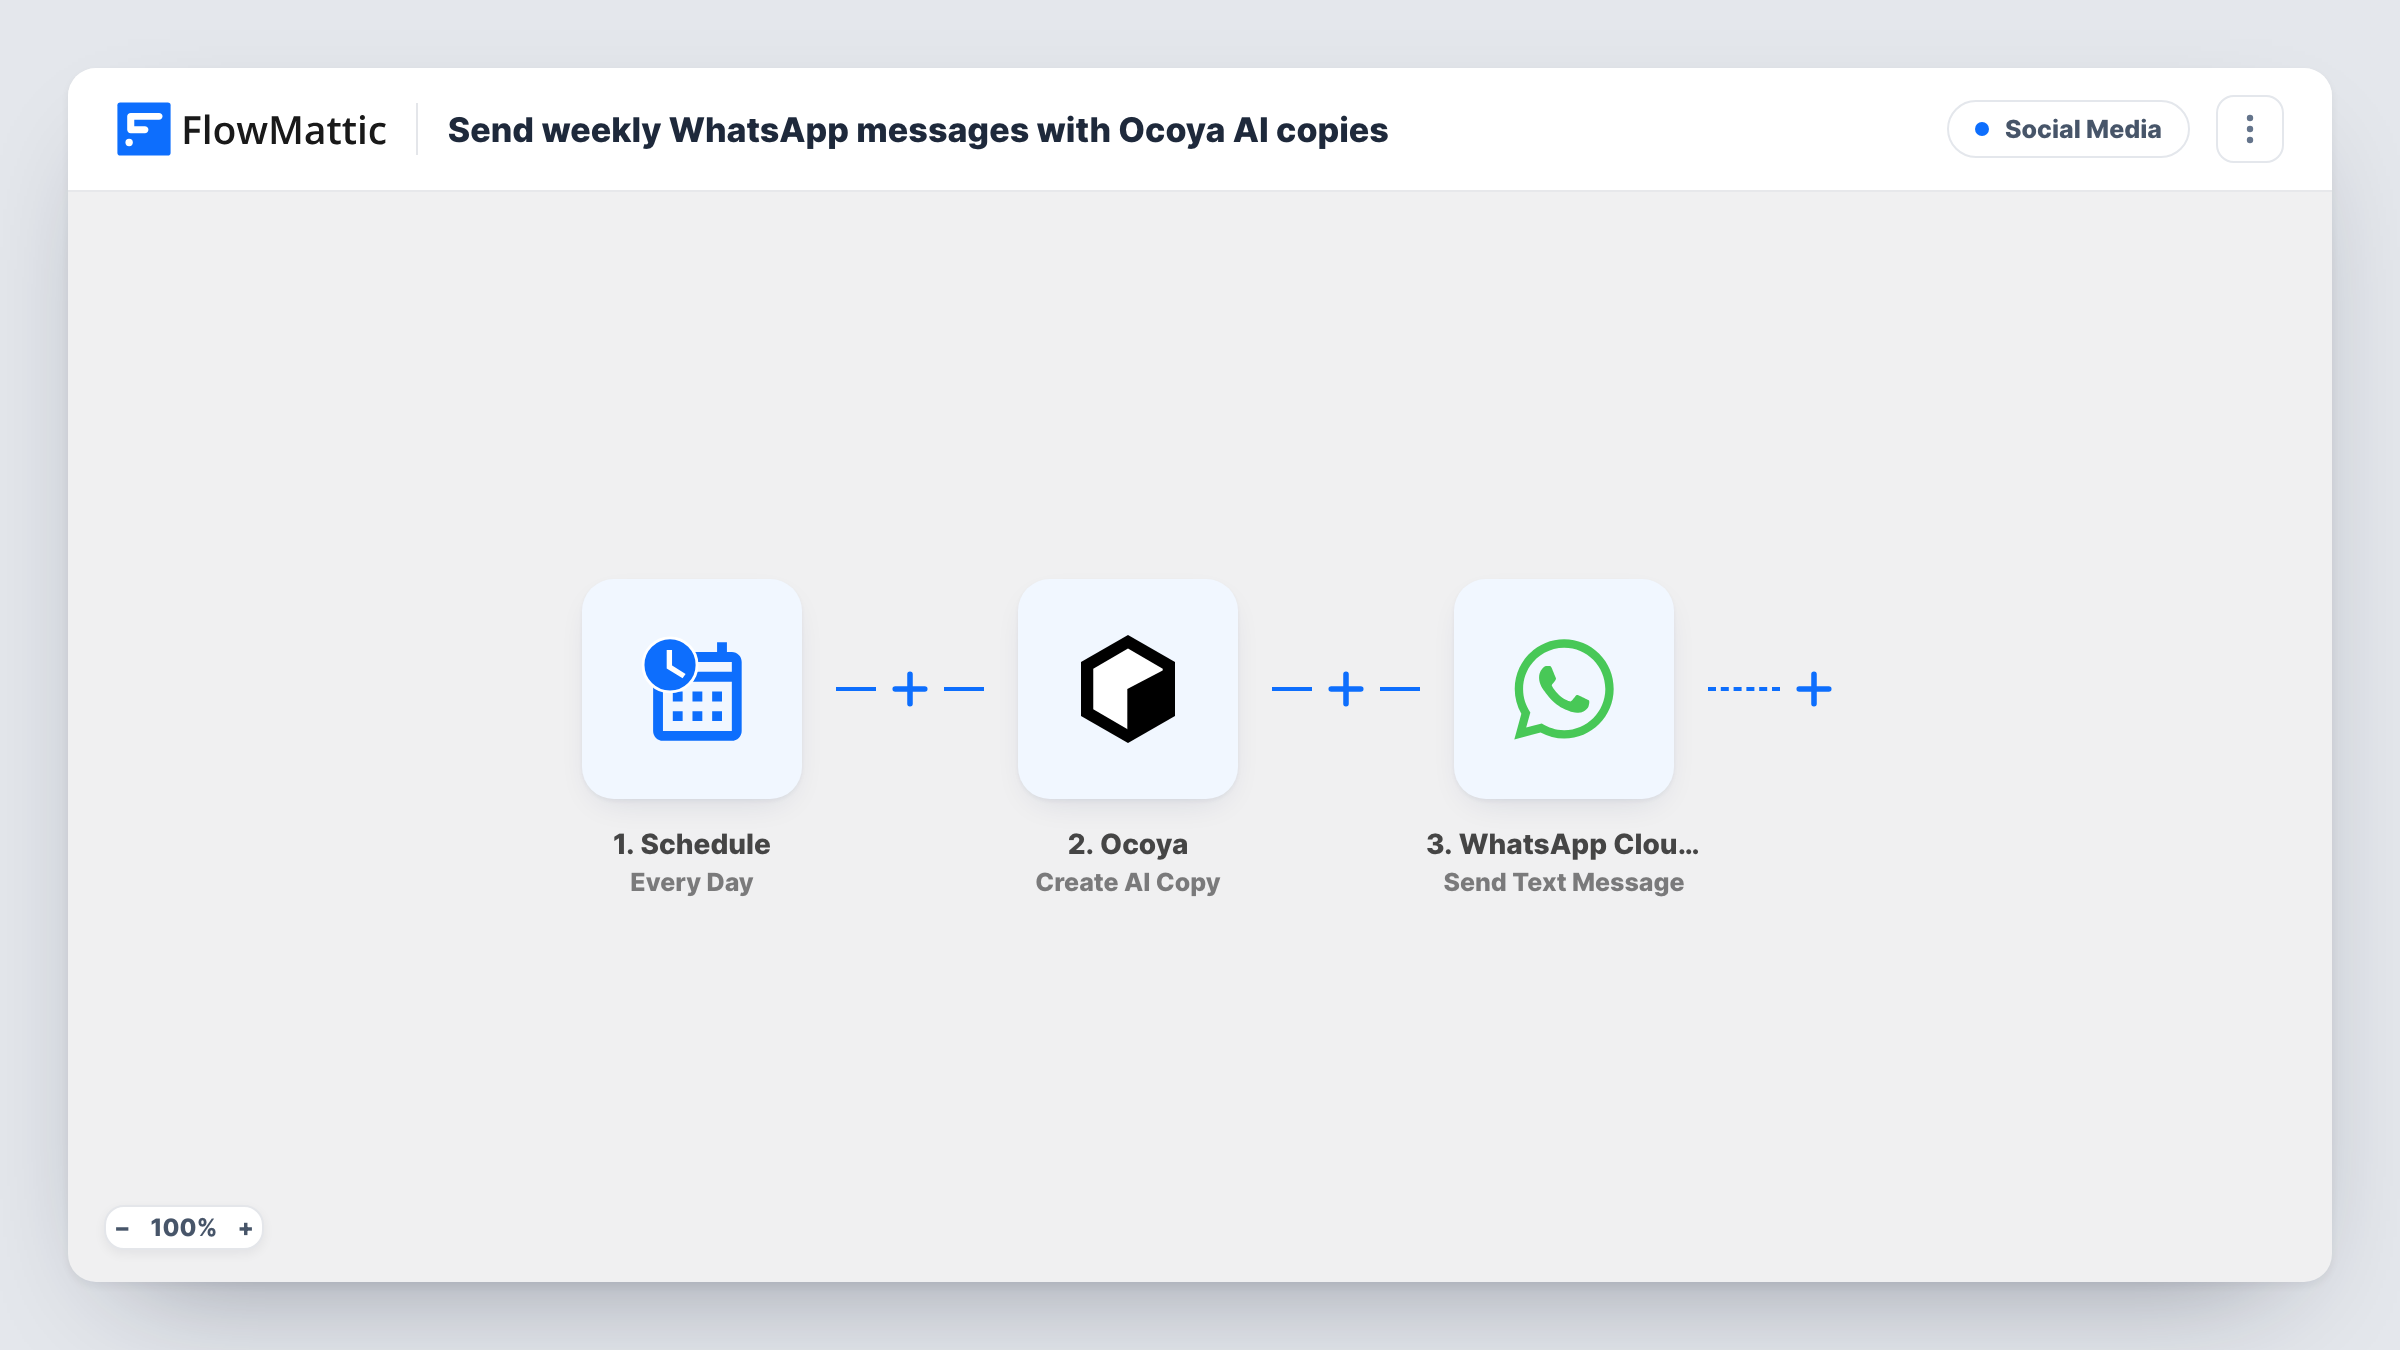This screenshot has height=1350, width=2400.
Task: Add step between Ocoya and WhatsApp
Action: pos(1346,689)
